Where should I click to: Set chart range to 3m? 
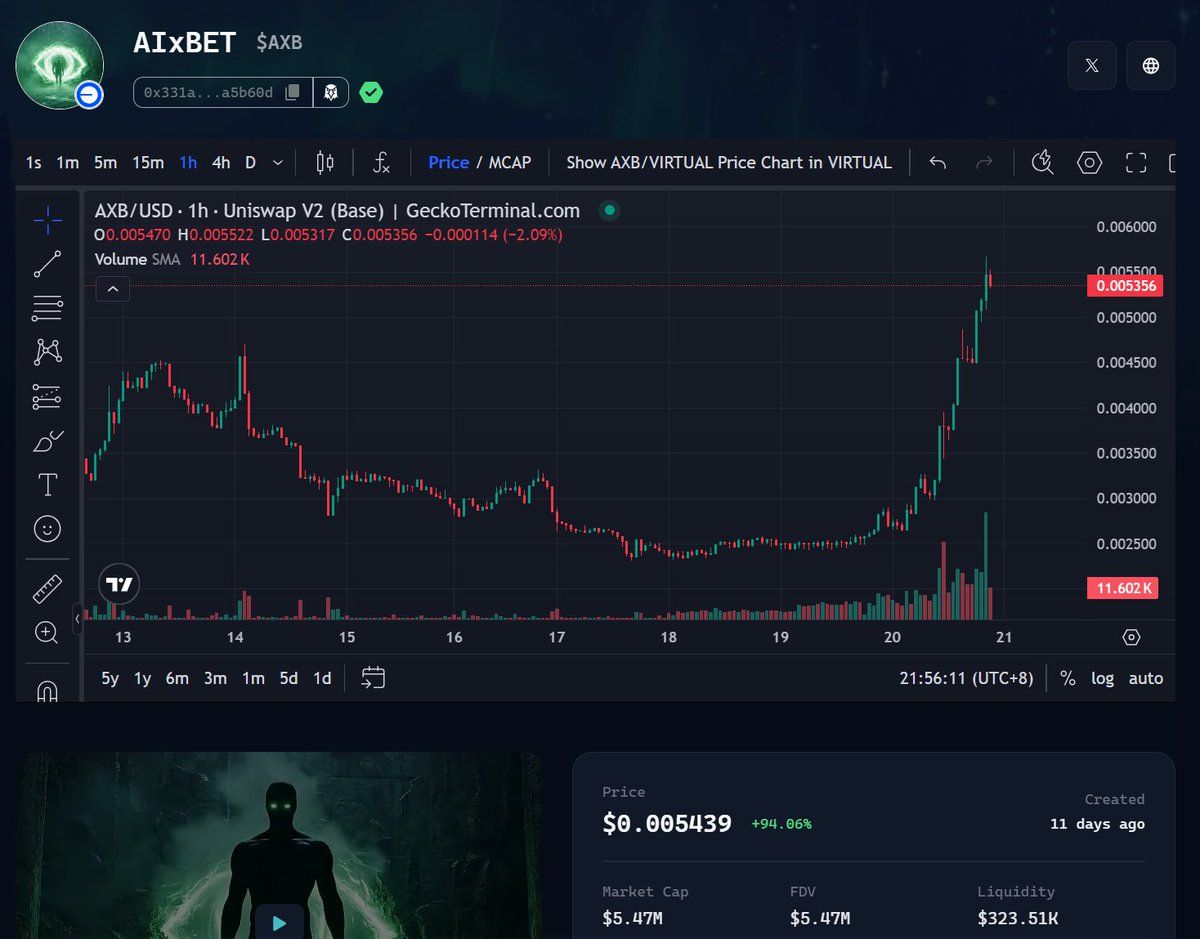(x=215, y=678)
